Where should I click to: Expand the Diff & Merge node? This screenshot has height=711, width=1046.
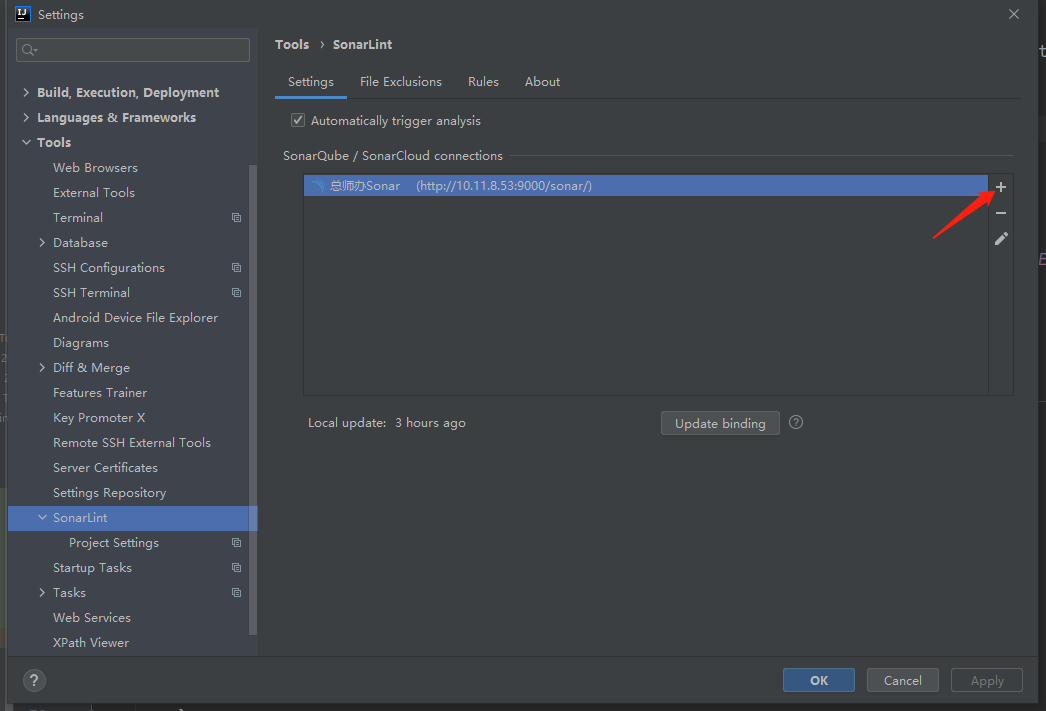(42, 368)
